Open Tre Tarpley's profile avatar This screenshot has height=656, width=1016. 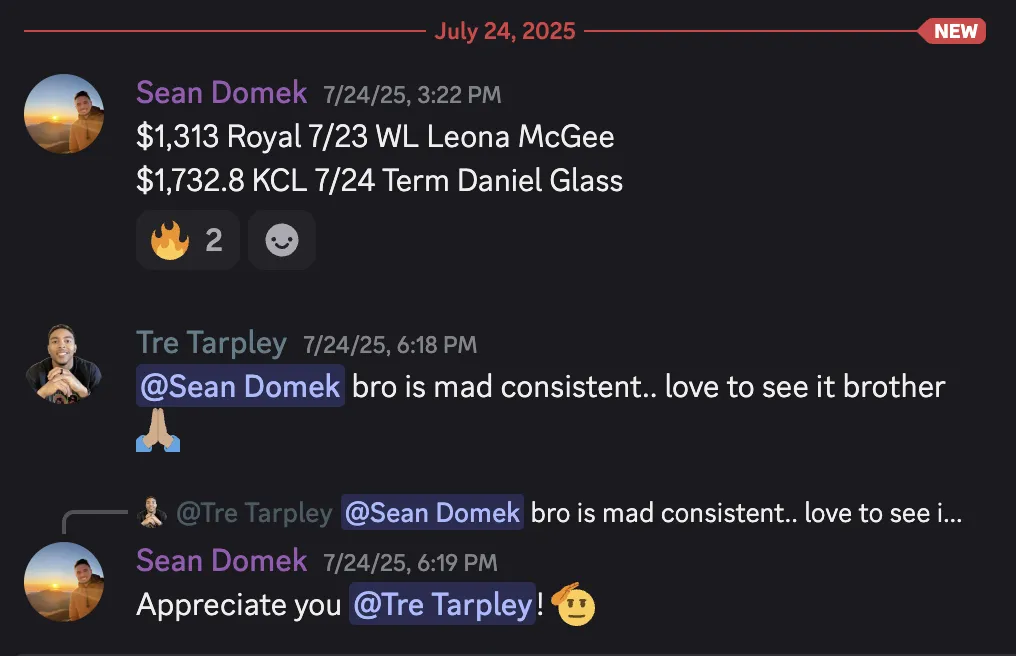tap(64, 364)
